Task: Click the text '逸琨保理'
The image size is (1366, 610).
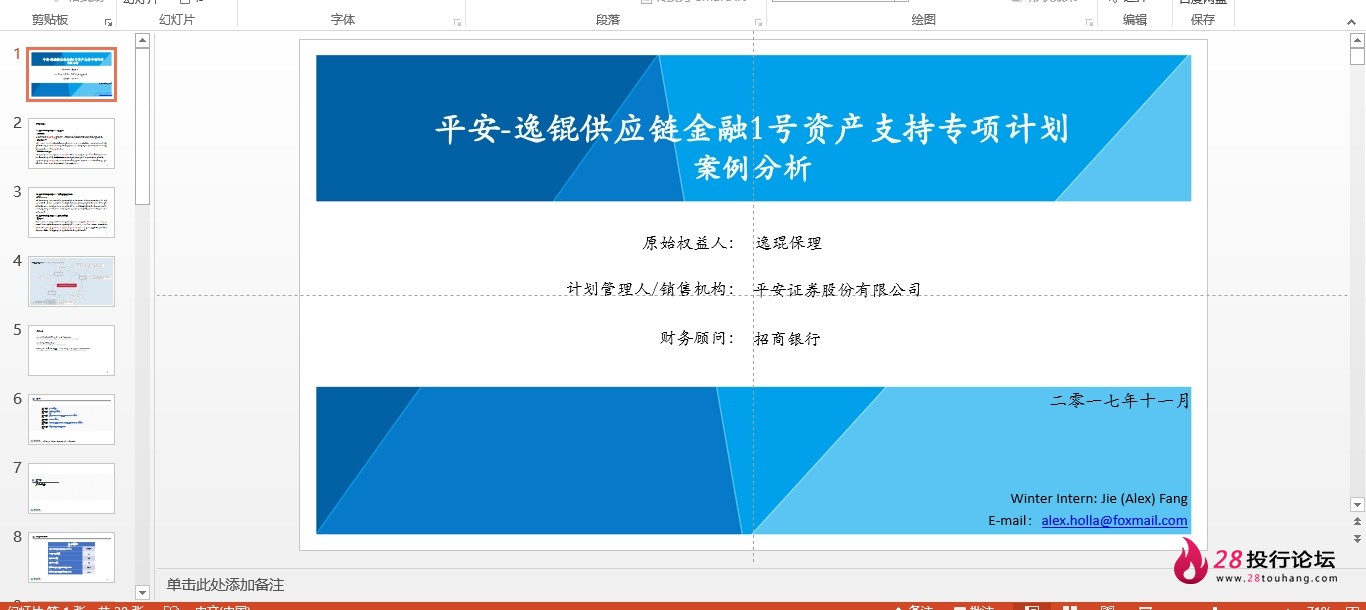Action: tap(789, 243)
